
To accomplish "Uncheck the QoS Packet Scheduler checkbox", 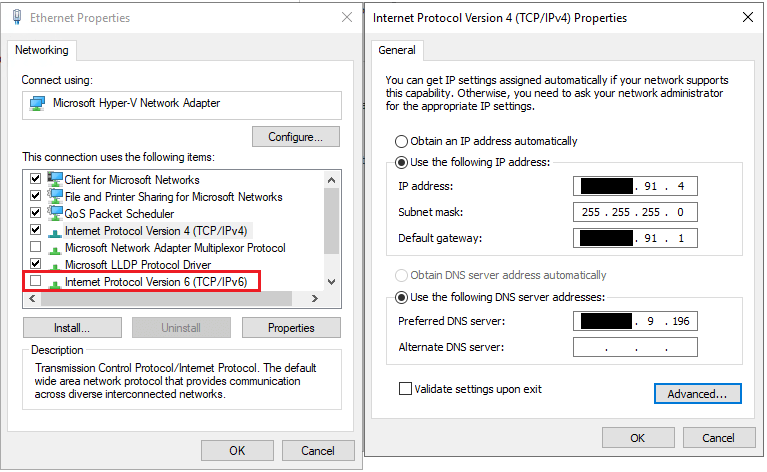I will tap(36, 214).
